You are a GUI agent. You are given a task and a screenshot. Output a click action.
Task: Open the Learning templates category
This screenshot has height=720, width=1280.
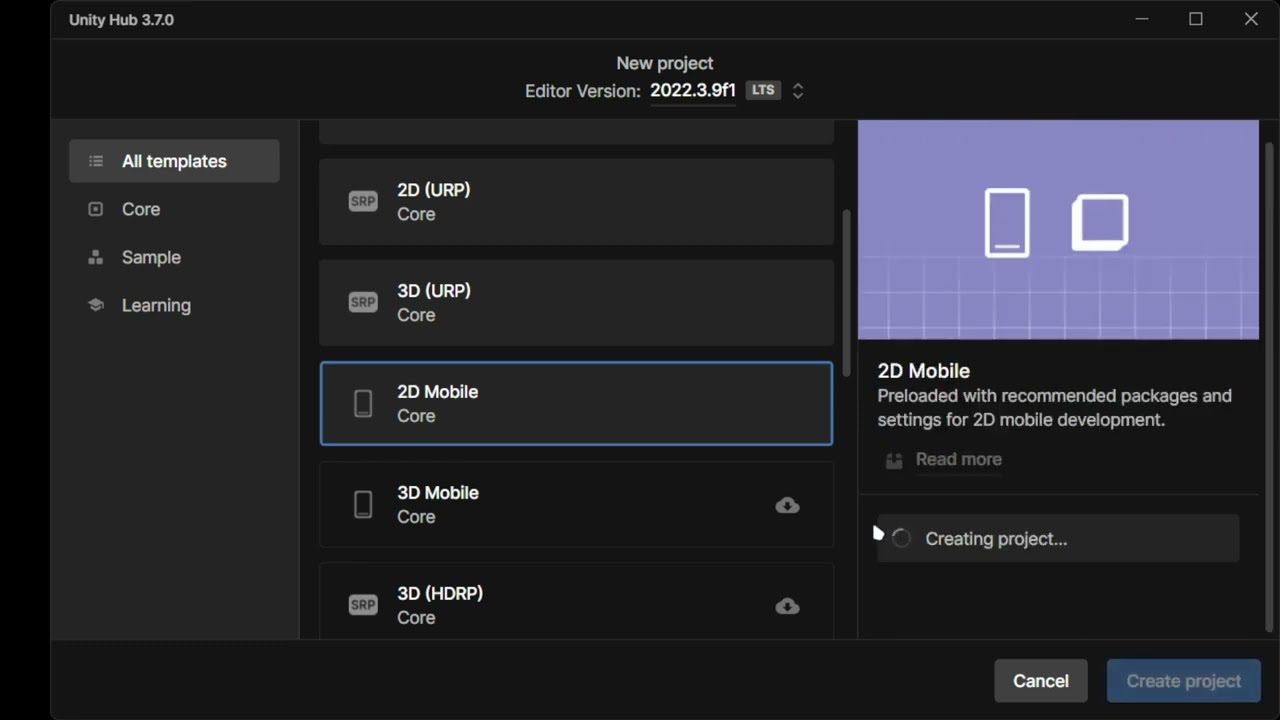coord(174,305)
